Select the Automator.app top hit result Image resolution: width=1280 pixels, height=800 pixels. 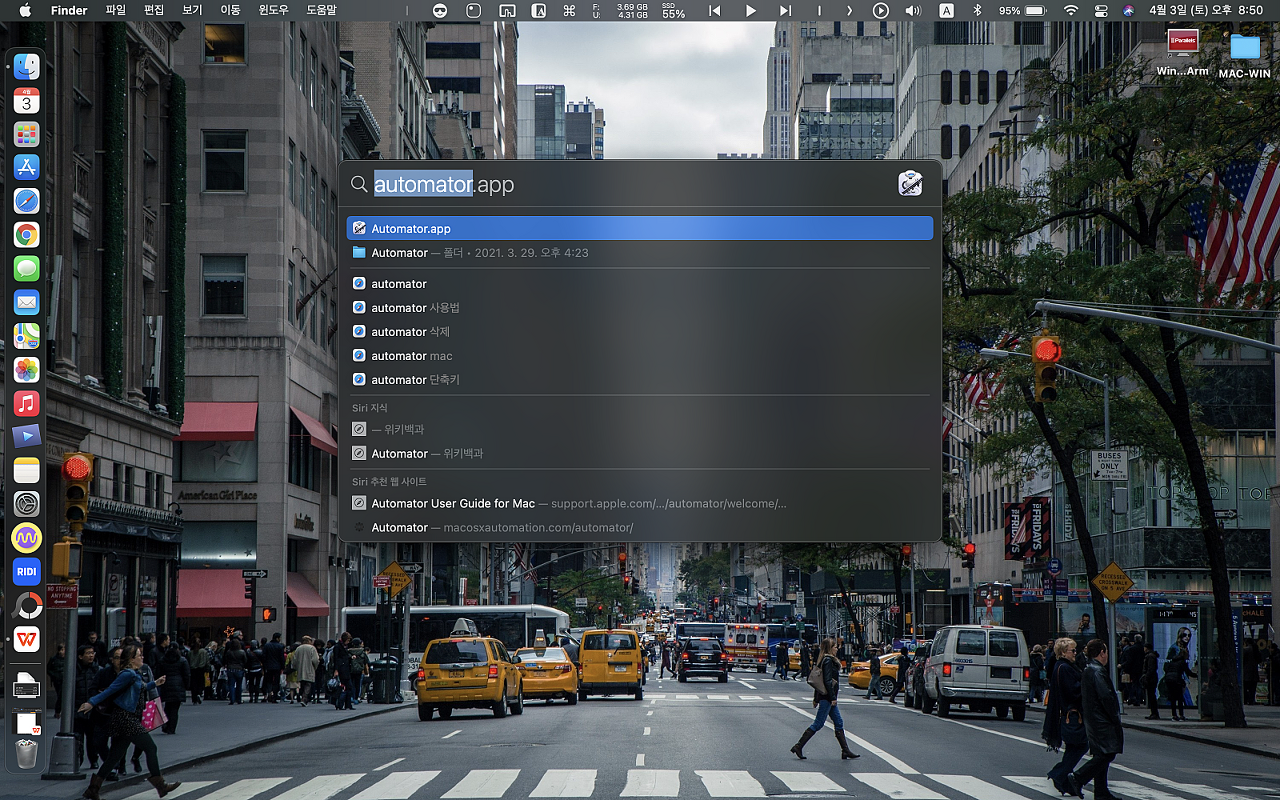(x=640, y=228)
